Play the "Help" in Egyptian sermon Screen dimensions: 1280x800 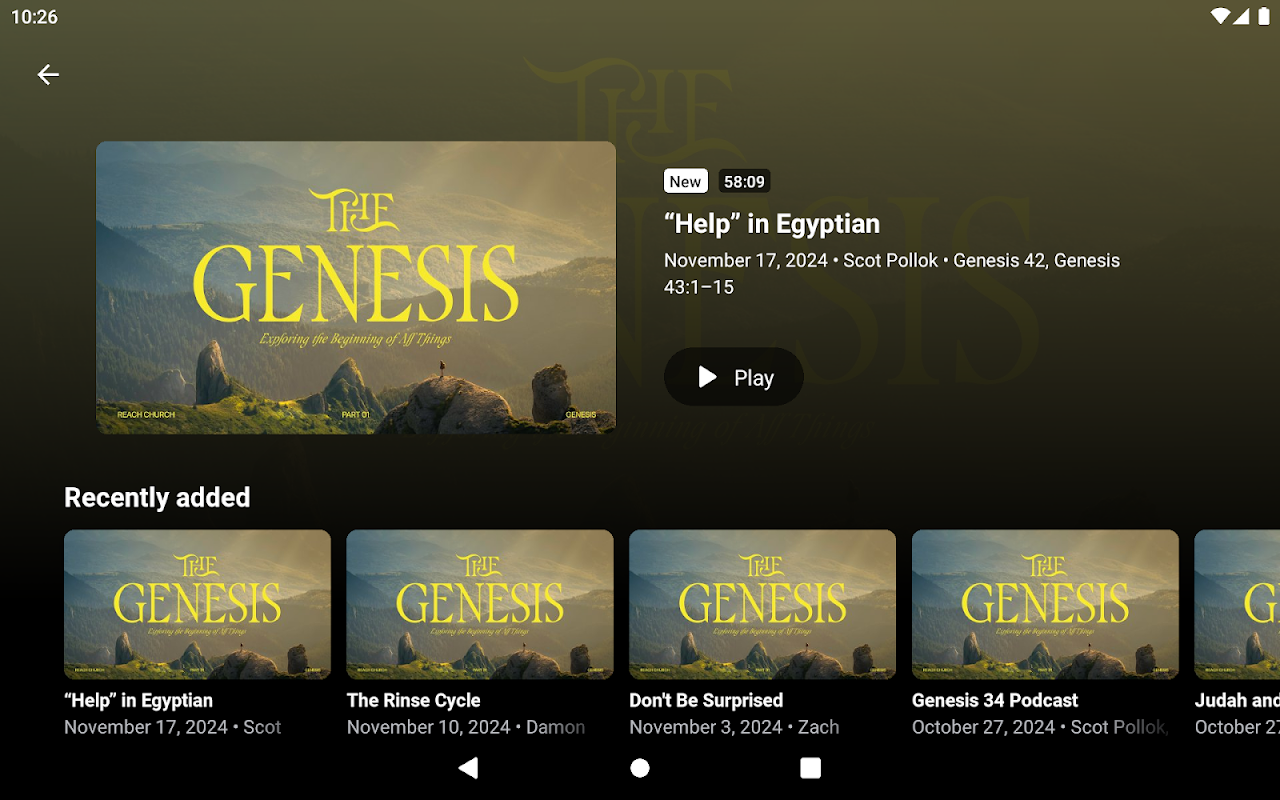pyautogui.click(x=734, y=377)
